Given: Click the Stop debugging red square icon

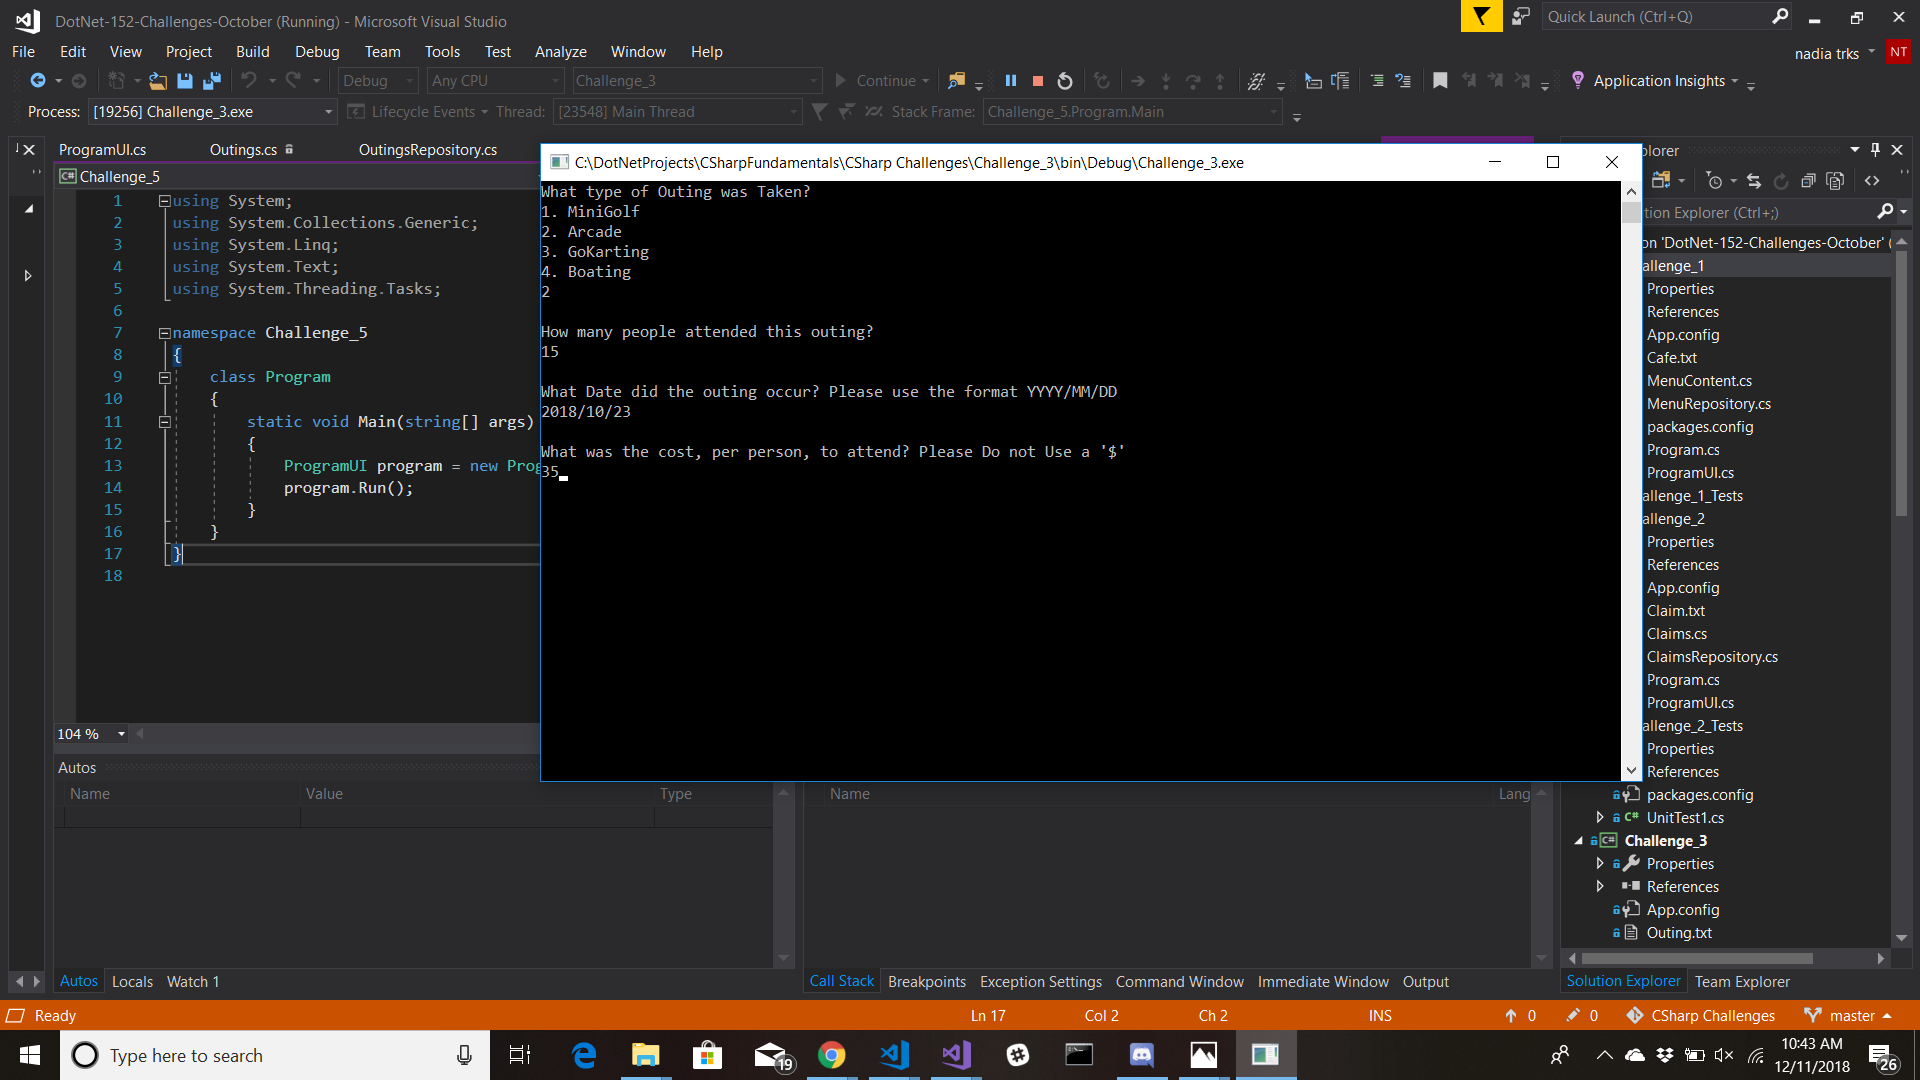Looking at the screenshot, I should click(1038, 80).
